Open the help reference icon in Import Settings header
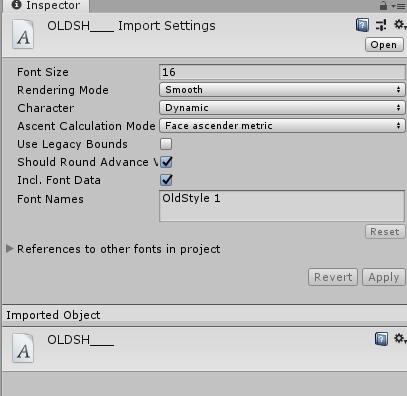This screenshot has height=396, width=407. [362, 25]
